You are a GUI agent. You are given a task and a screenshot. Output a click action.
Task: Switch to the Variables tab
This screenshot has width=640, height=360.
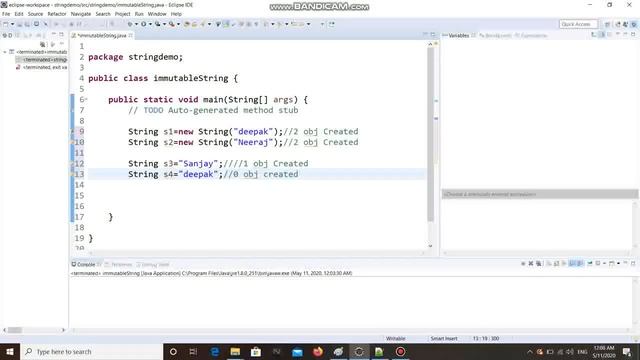[459, 36]
